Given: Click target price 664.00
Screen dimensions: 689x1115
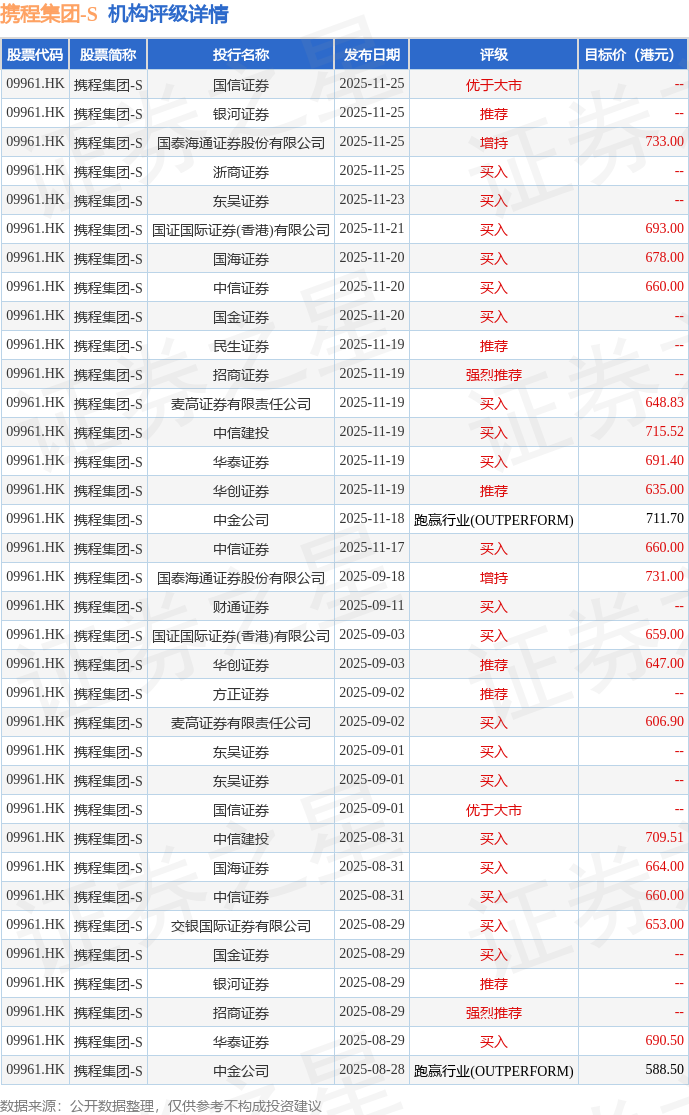Looking at the screenshot, I should [664, 867].
